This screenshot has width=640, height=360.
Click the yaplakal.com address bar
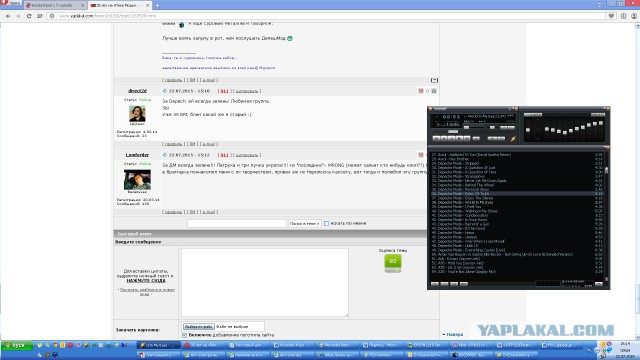click(x=327, y=16)
